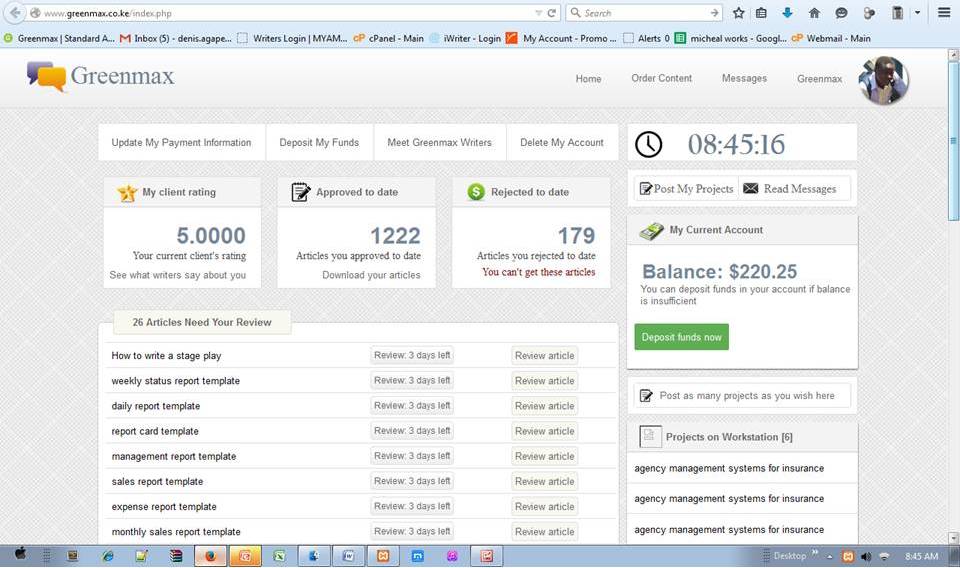This screenshot has height=568, width=960.
Task: Click the pencil icon beside Post My Projects
Action: click(x=646, y=189)
